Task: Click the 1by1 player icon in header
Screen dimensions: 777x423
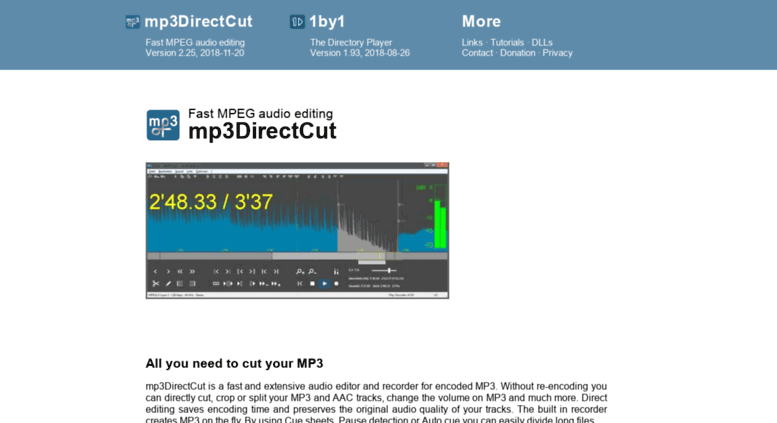Action: click(297, 22)
